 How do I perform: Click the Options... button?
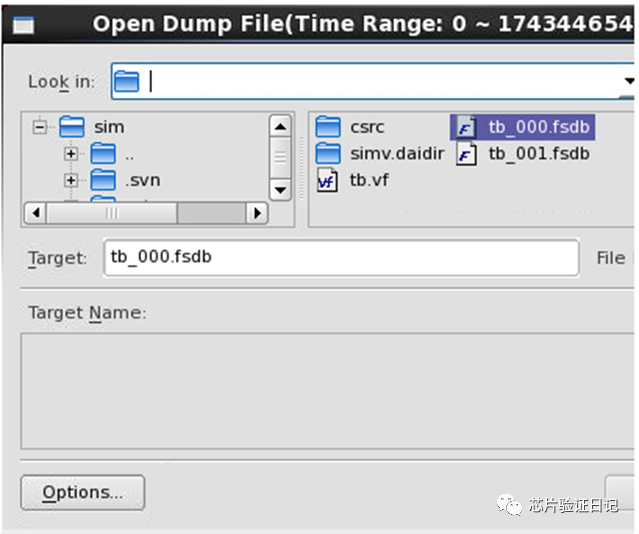click(x=83, y=492)
